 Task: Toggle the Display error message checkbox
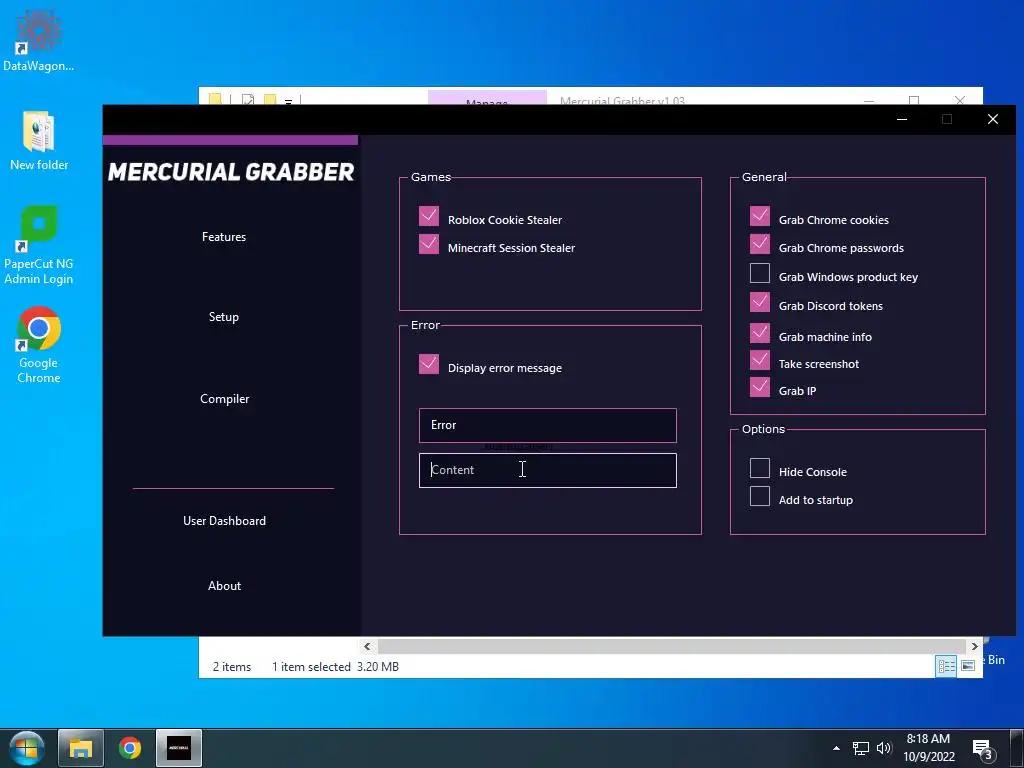[429, 364]
